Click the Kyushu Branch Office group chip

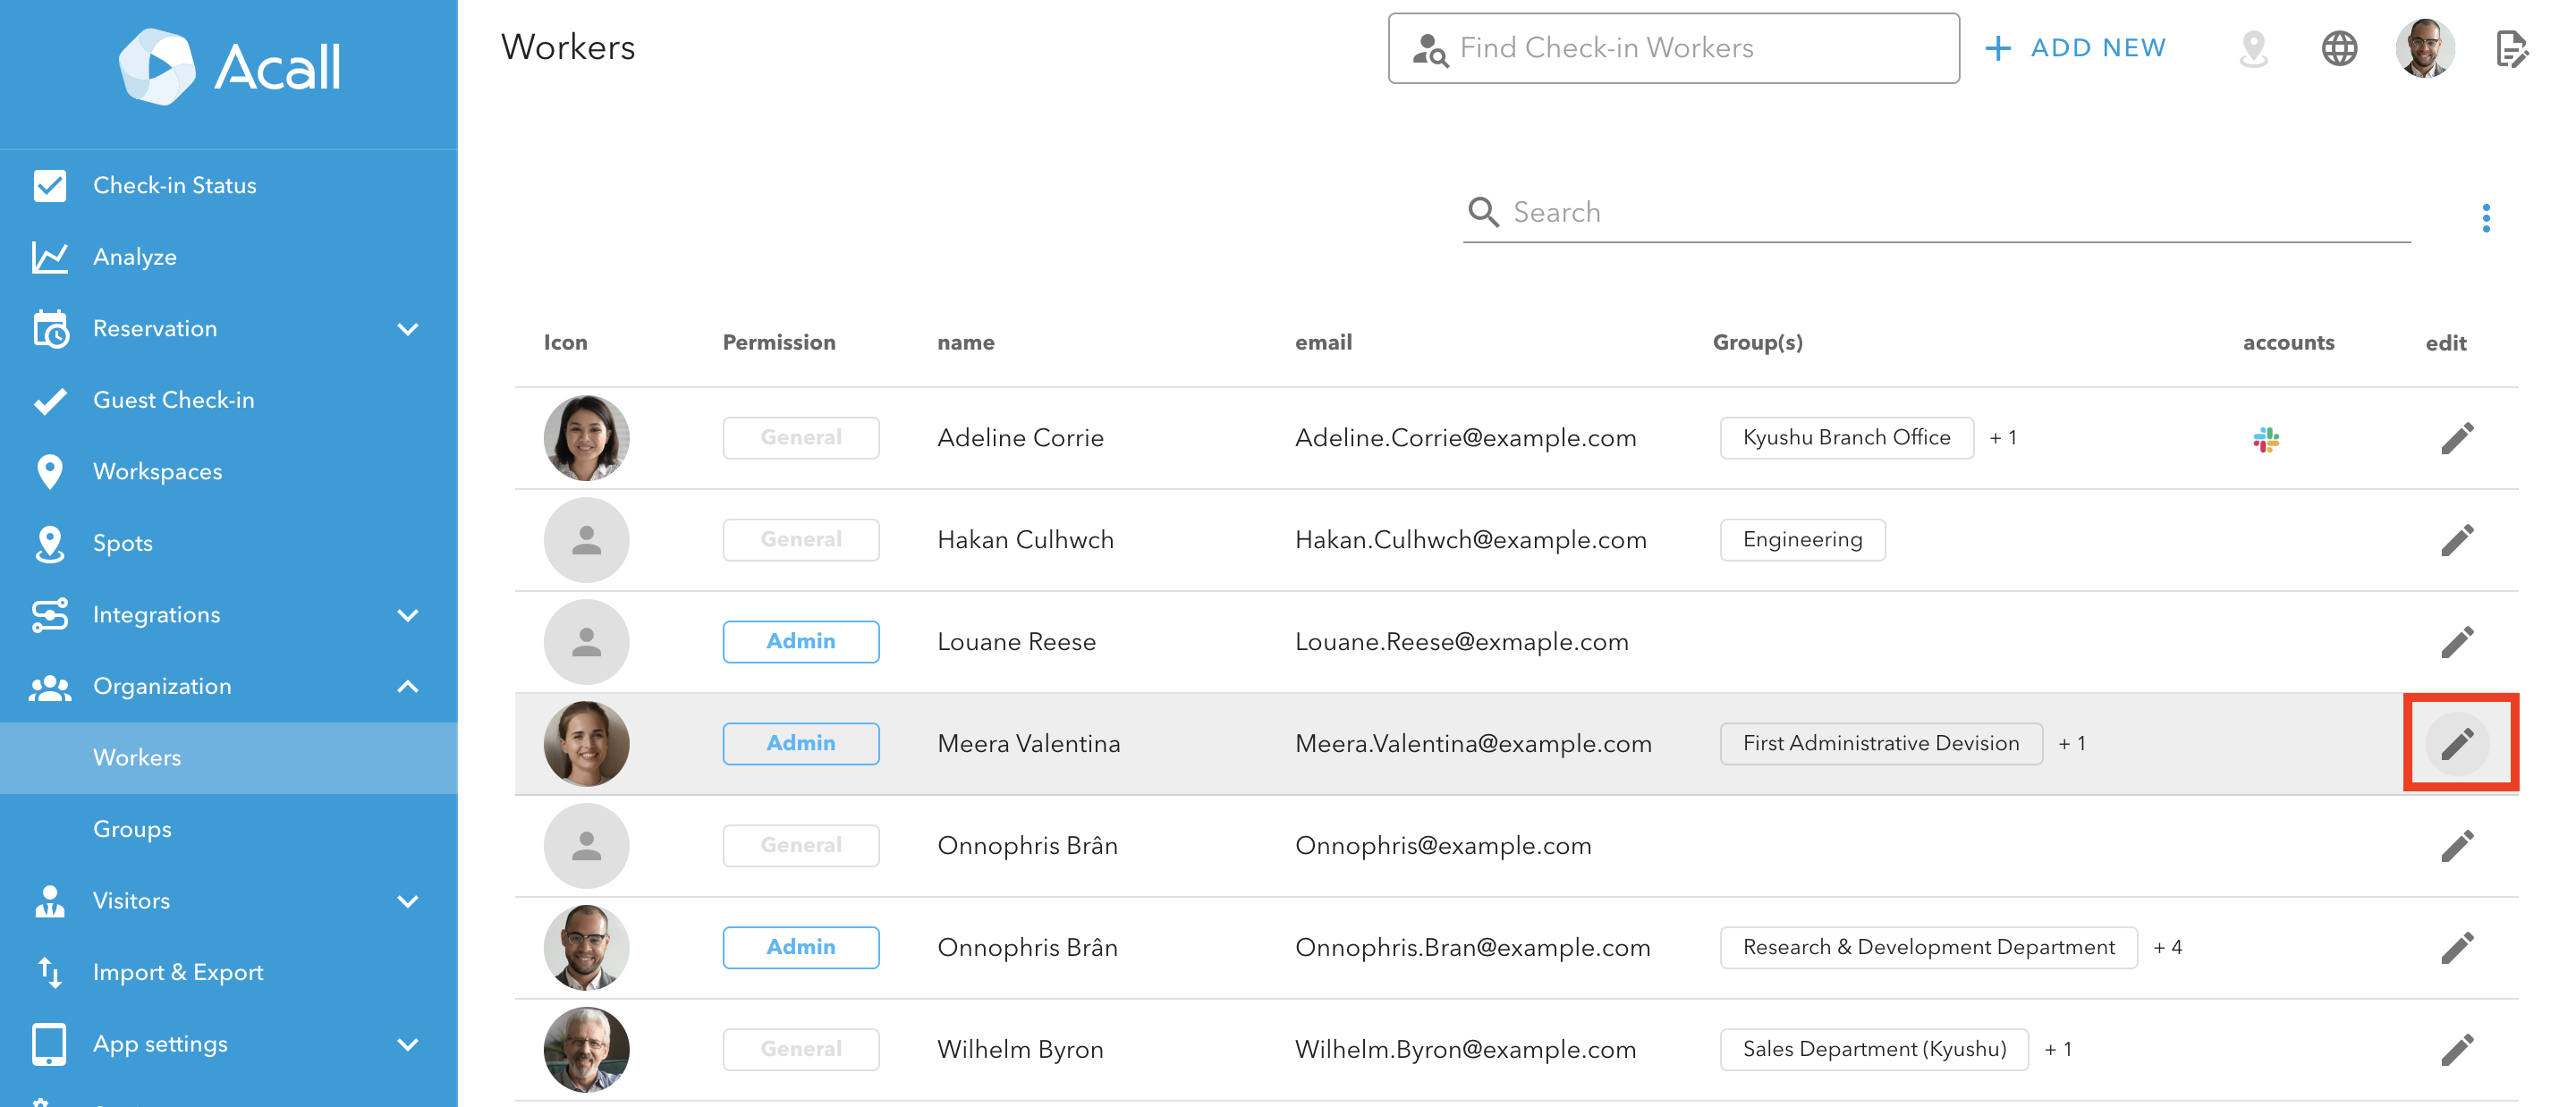tap(1846, 437)
